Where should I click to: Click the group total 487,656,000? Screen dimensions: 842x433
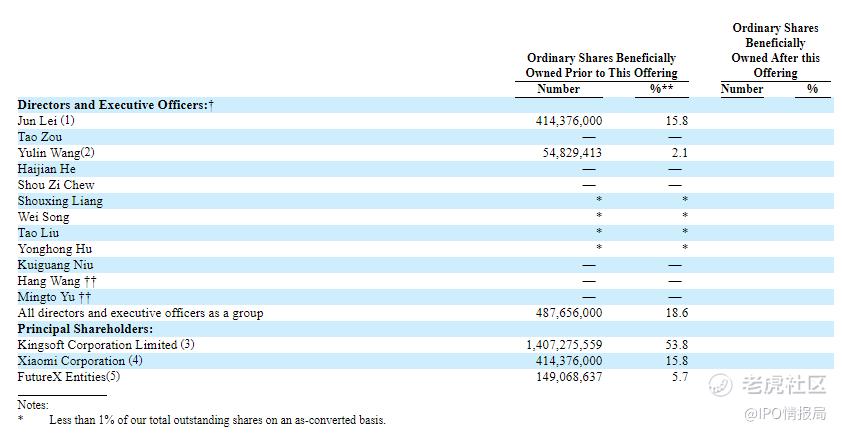pyautogui.click(x=569, y=313)
